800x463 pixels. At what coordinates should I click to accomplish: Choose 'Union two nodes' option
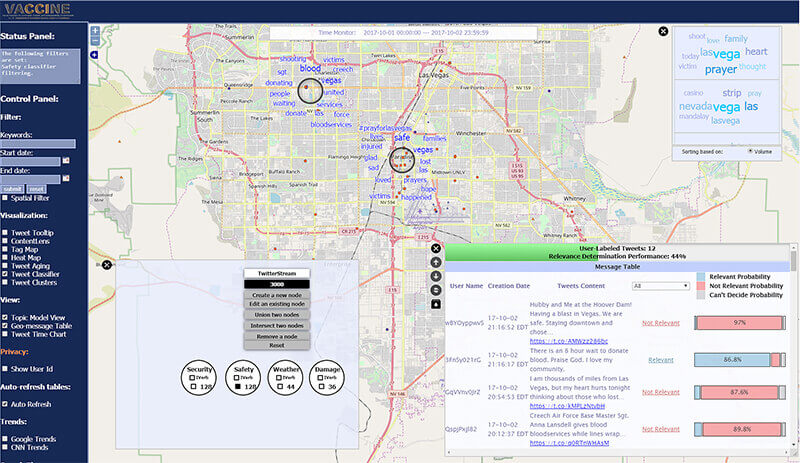coord(277,315)
